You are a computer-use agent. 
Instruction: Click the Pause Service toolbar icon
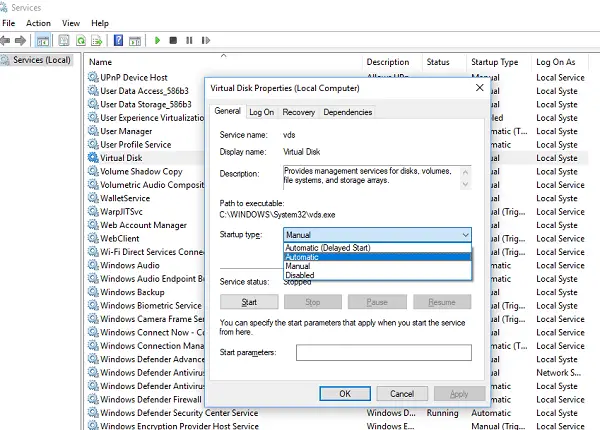[x=189, y=40]
